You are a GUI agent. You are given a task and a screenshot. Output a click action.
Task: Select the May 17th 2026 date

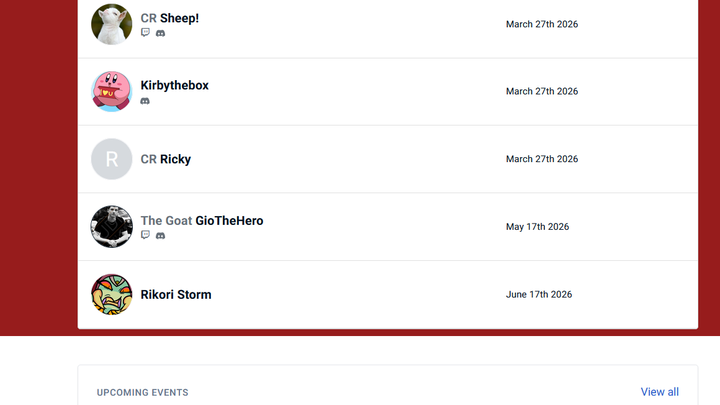coord(537,227)
